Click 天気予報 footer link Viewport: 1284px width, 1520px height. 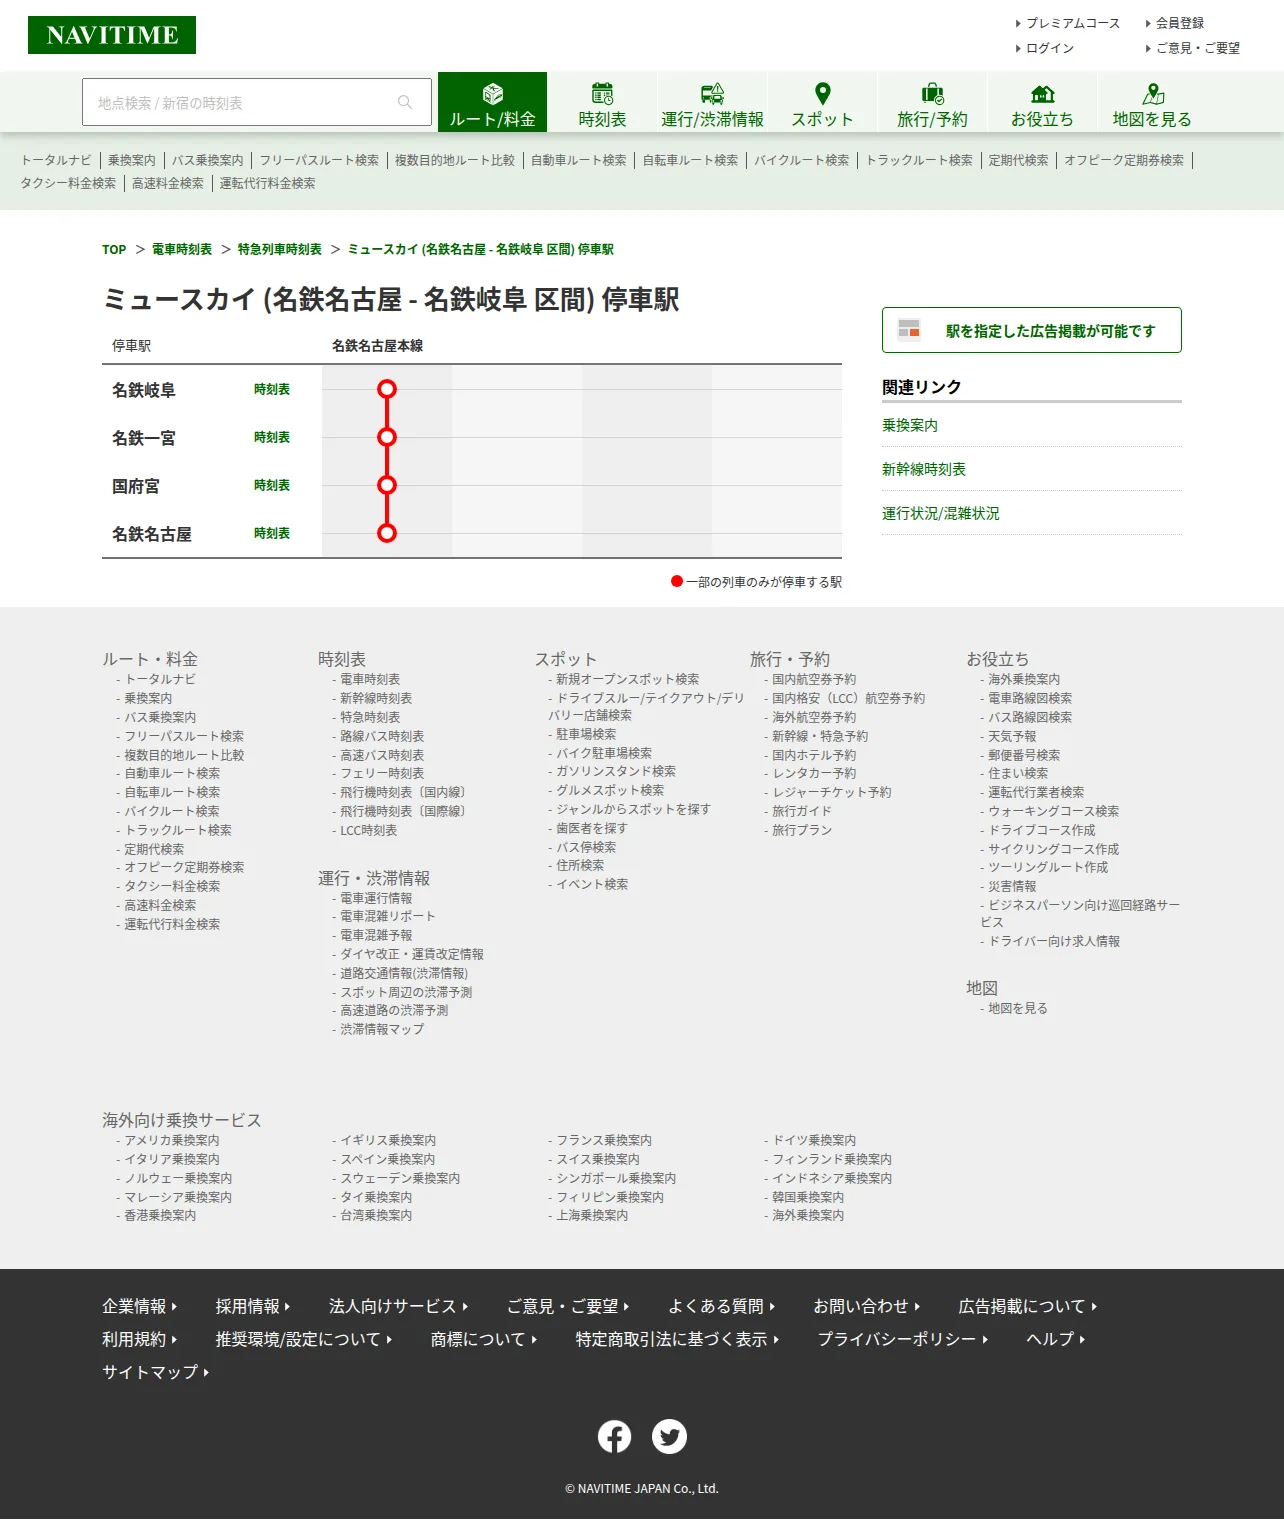click(x=1012, y=736)
